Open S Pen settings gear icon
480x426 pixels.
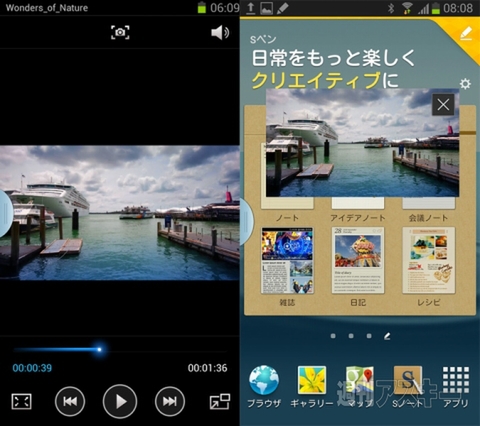tap(465, 83)
